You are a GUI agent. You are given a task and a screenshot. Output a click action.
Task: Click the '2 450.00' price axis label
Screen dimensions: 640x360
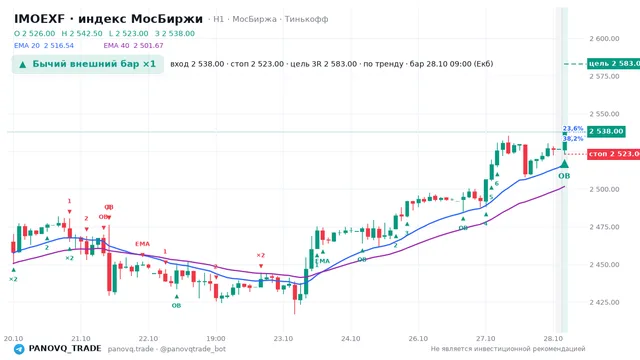pyautogui.click(x=604, y=264)
